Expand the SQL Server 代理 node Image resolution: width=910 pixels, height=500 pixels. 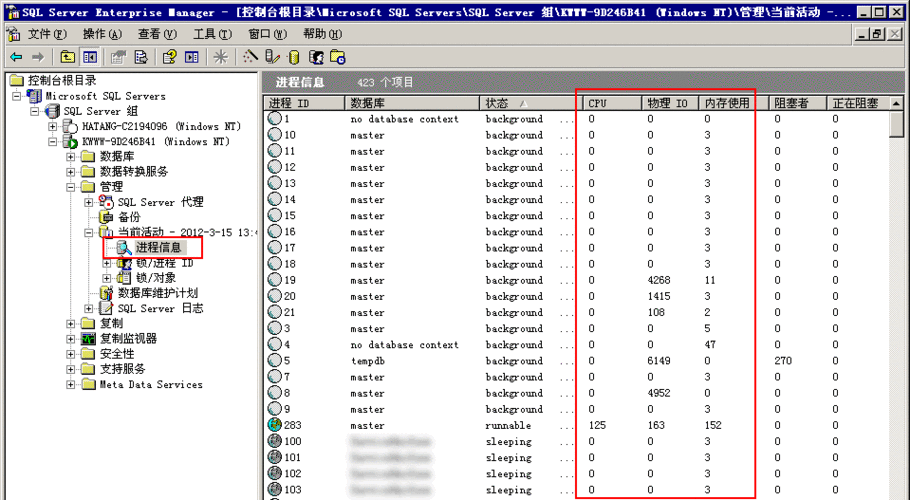(x=89, y=202)
